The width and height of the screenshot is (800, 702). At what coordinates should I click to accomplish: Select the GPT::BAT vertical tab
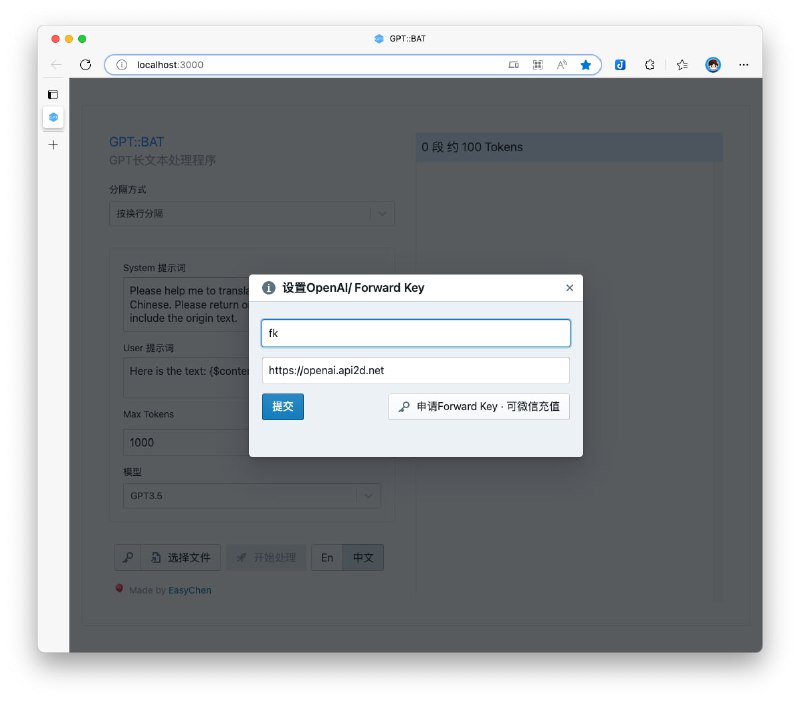(x=53, y=118)
